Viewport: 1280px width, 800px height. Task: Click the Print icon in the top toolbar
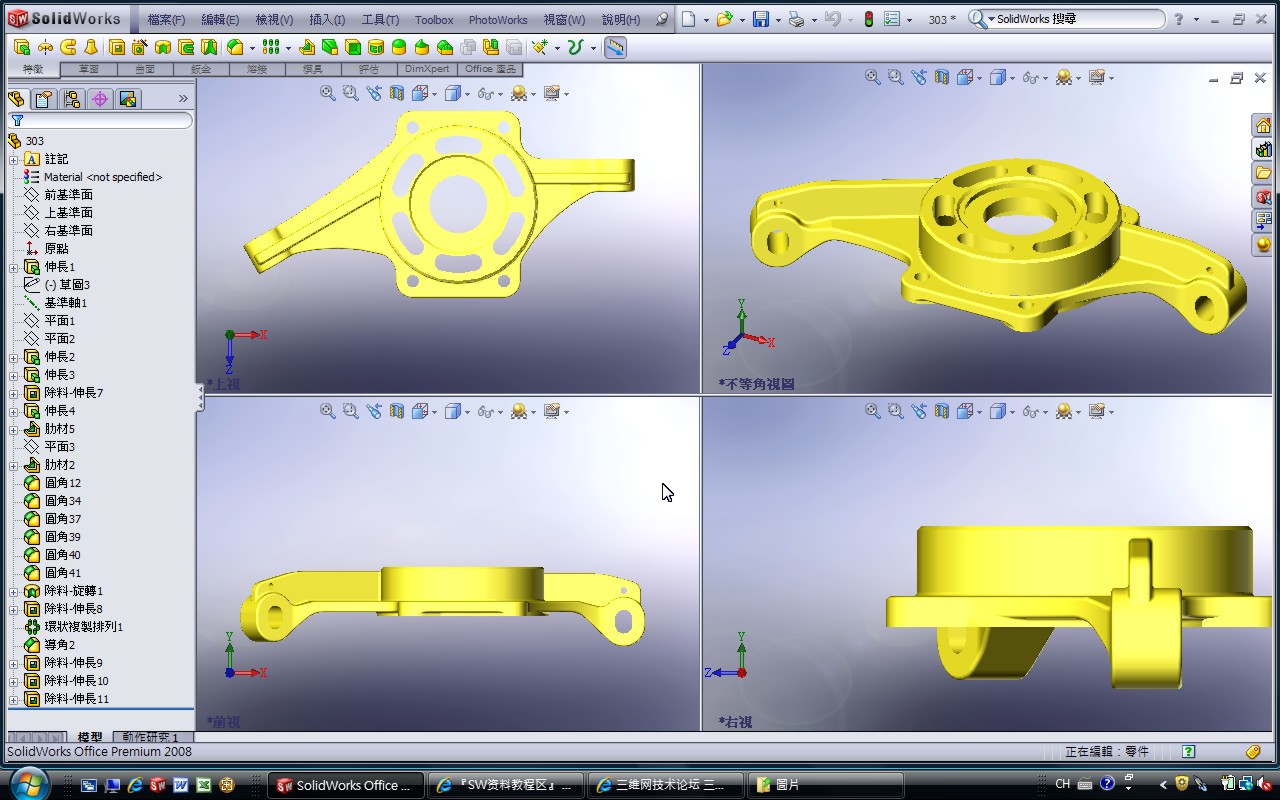[796, 19]
